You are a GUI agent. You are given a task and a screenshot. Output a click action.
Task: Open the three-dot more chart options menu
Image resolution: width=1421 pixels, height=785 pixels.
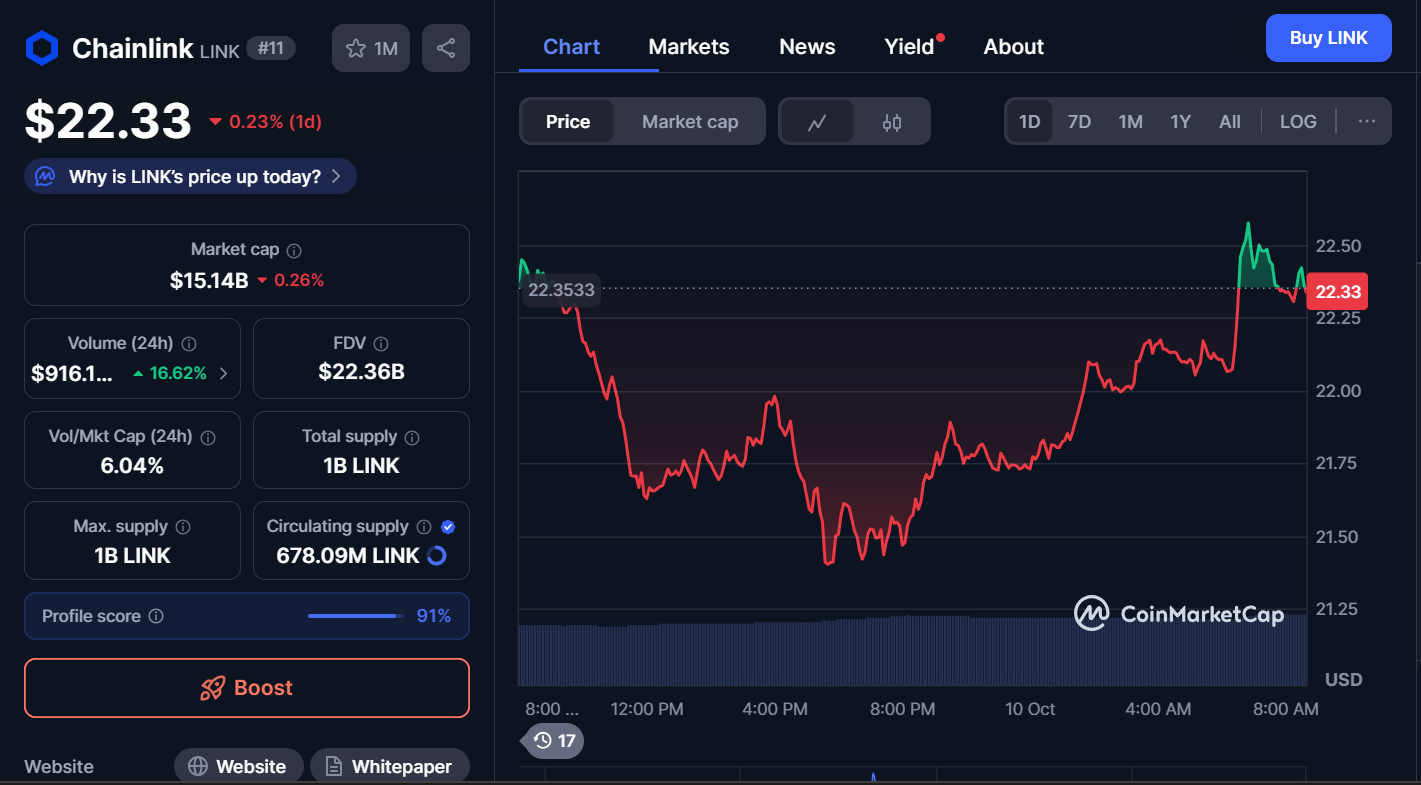(1367, 122)
